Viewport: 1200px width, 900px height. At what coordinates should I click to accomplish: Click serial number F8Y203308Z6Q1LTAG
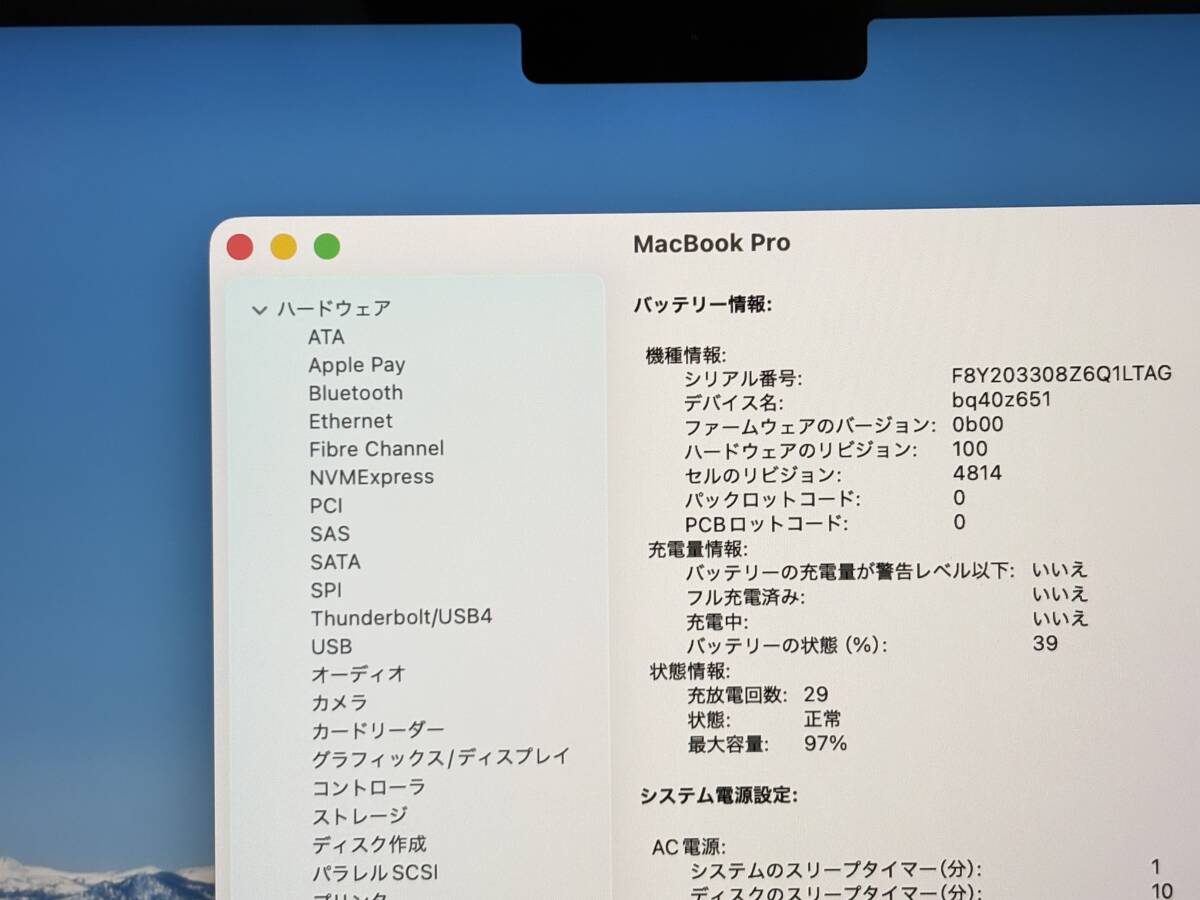coord(1061,374)
